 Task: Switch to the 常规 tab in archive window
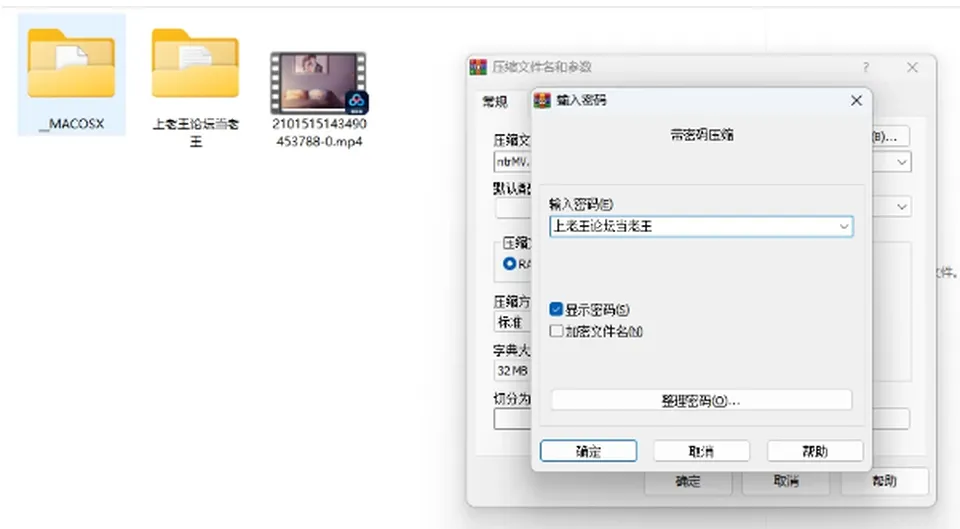coord(495,102)
